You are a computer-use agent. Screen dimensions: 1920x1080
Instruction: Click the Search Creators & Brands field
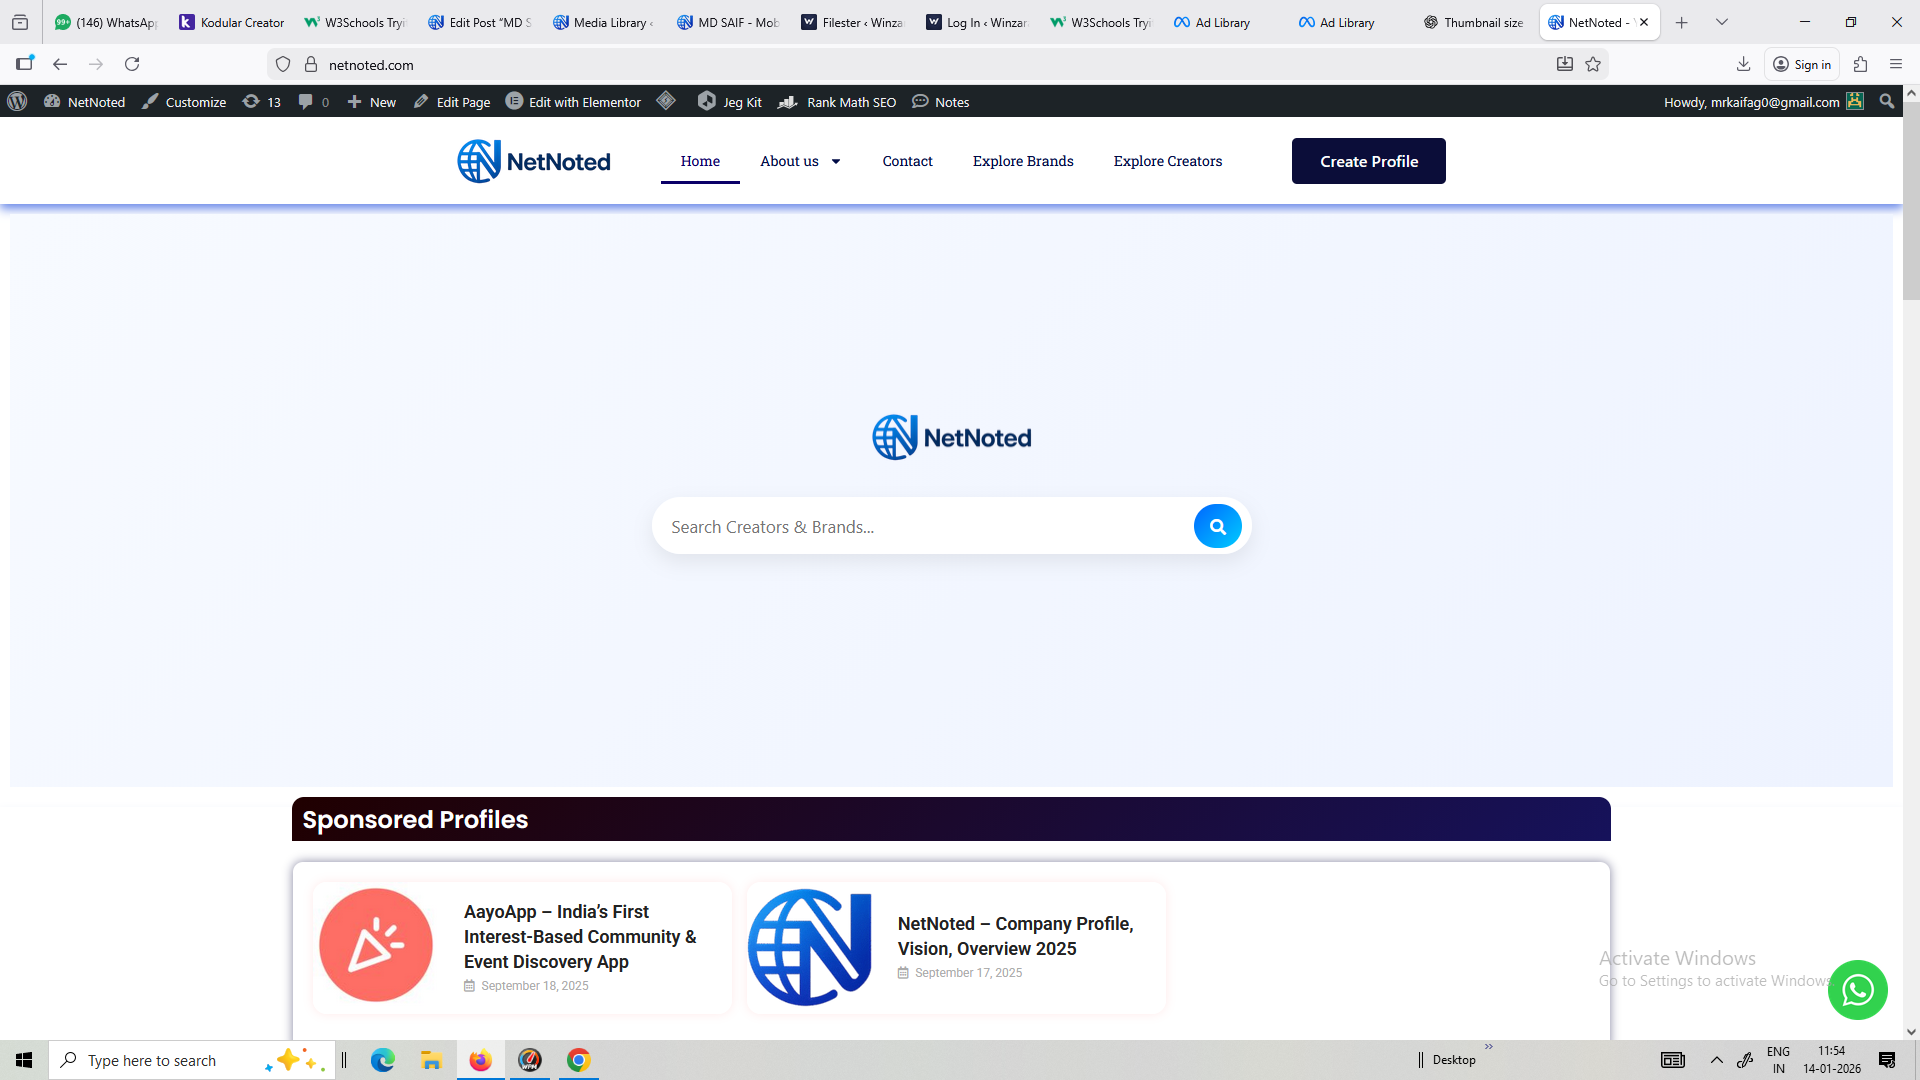click(920, 527)
